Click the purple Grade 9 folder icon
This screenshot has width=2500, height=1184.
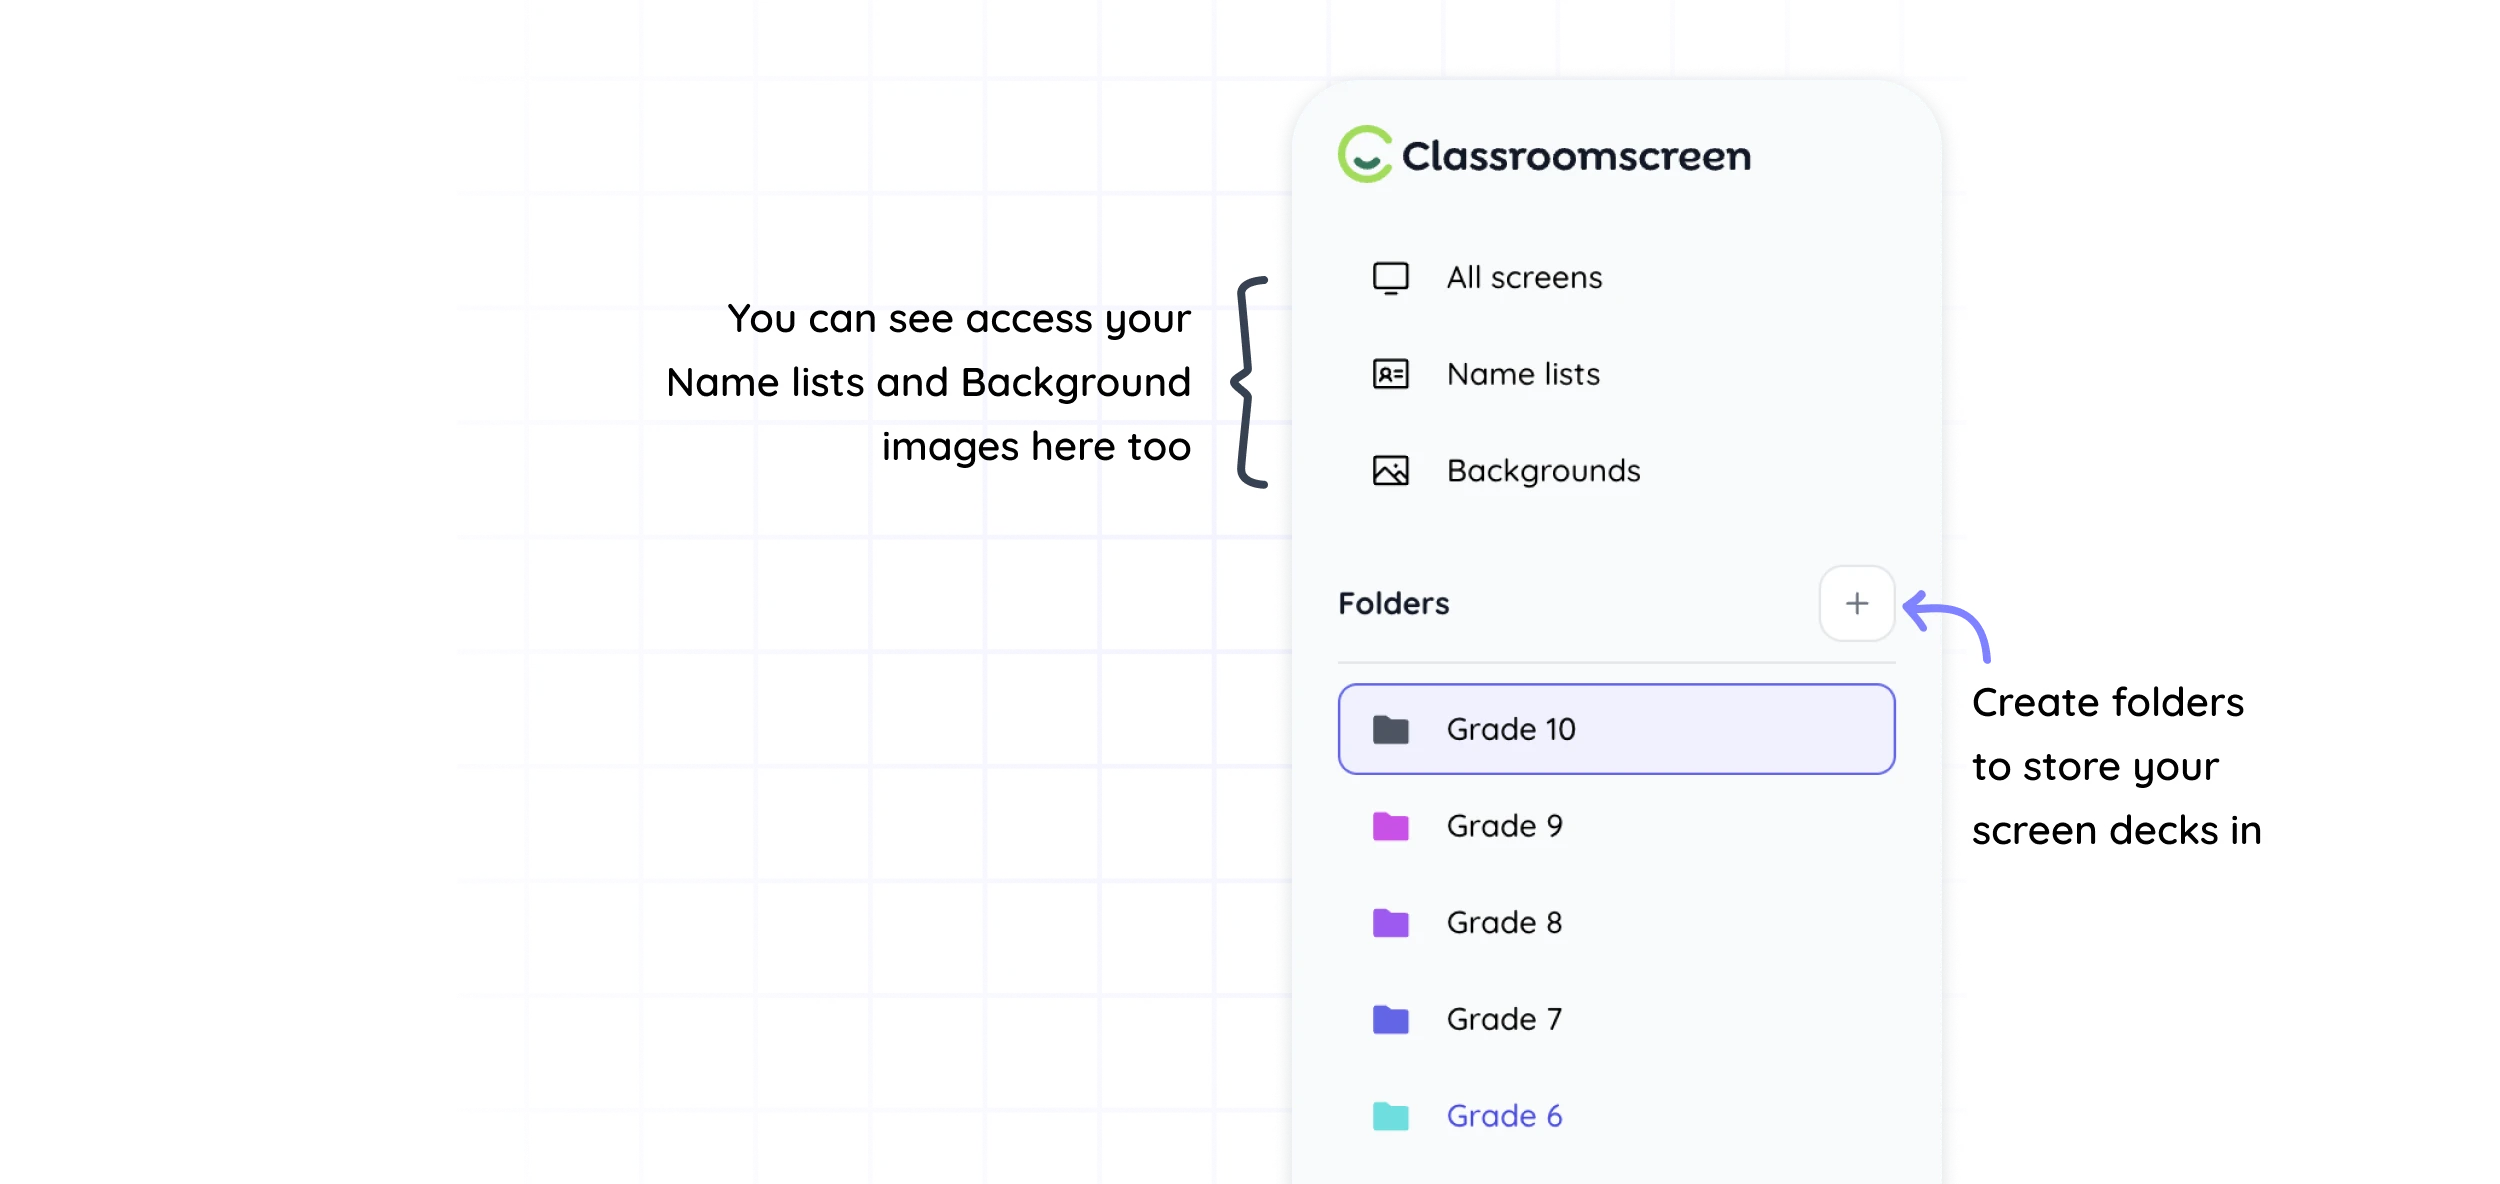coord(1393,825)
